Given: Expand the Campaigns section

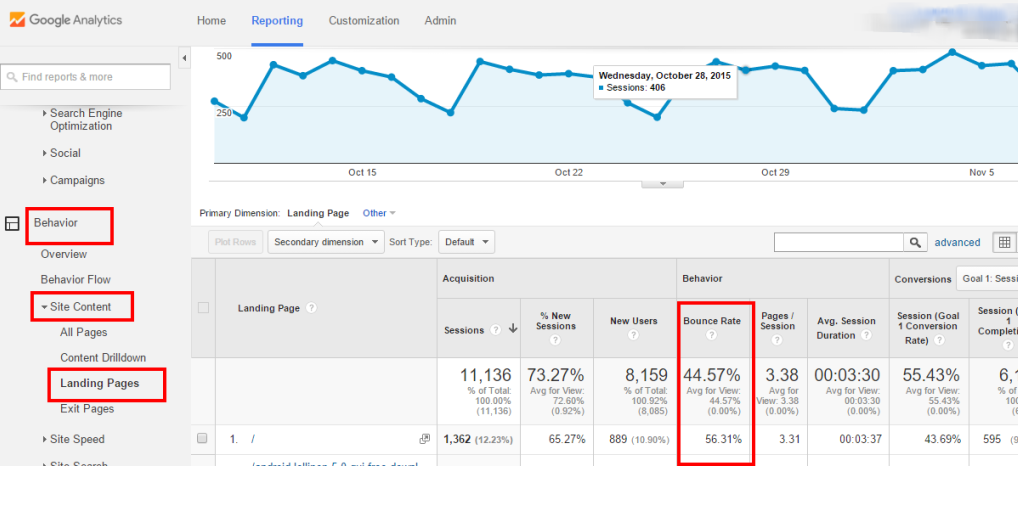Looking at the screenshot, I should pyautogui.click(x=73, y=181).
